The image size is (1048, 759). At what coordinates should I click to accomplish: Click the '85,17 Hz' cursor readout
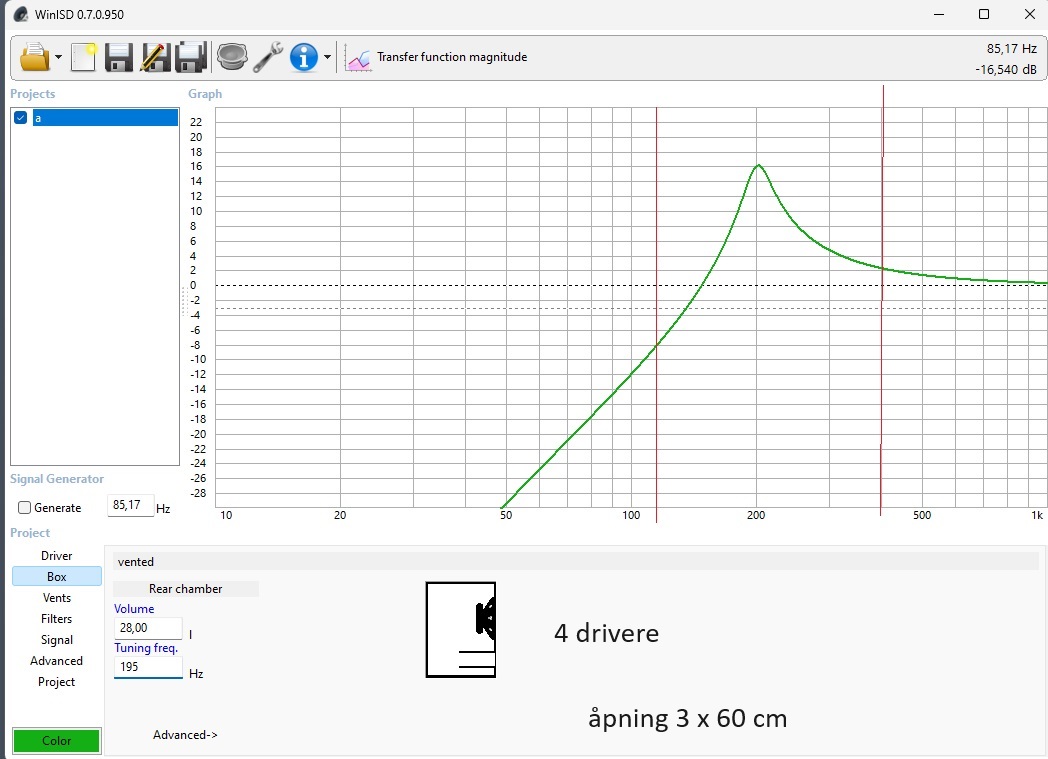pos(1011,49)
